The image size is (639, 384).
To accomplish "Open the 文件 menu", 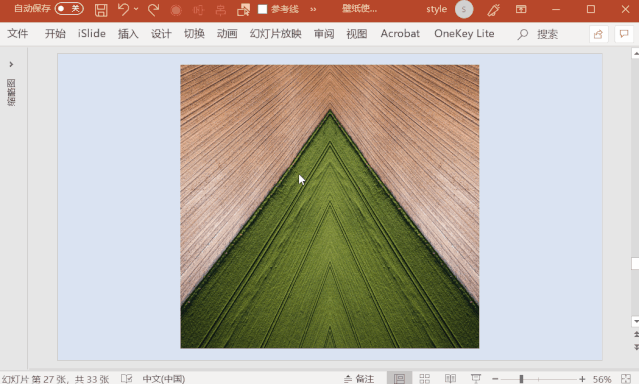I will 18,34.
